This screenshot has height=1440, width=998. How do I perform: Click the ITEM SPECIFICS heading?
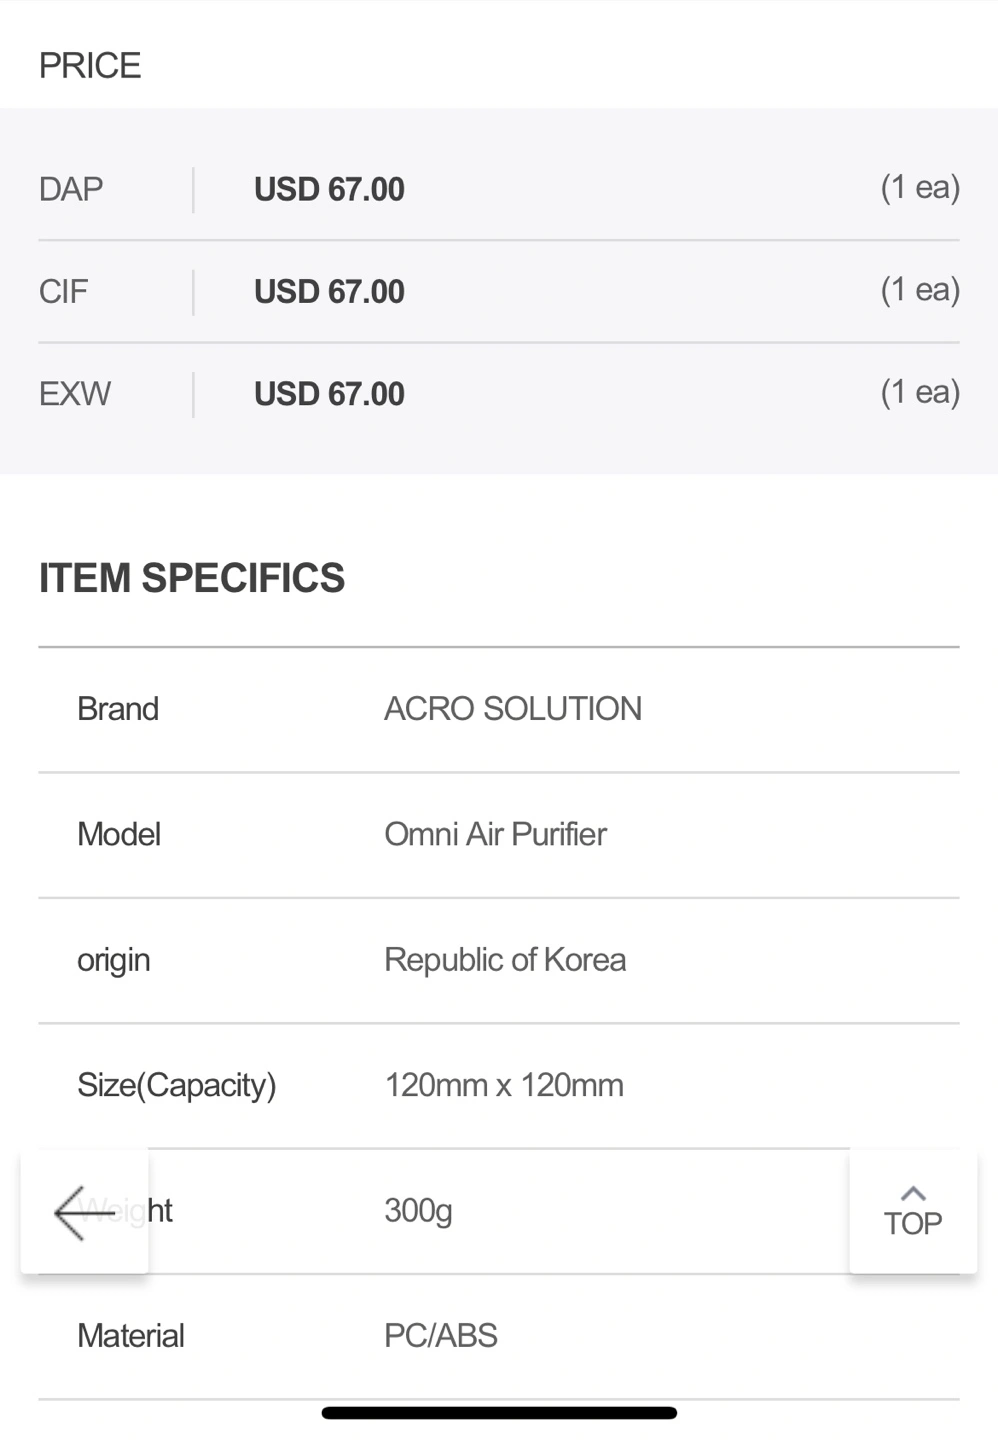[192, 578]
